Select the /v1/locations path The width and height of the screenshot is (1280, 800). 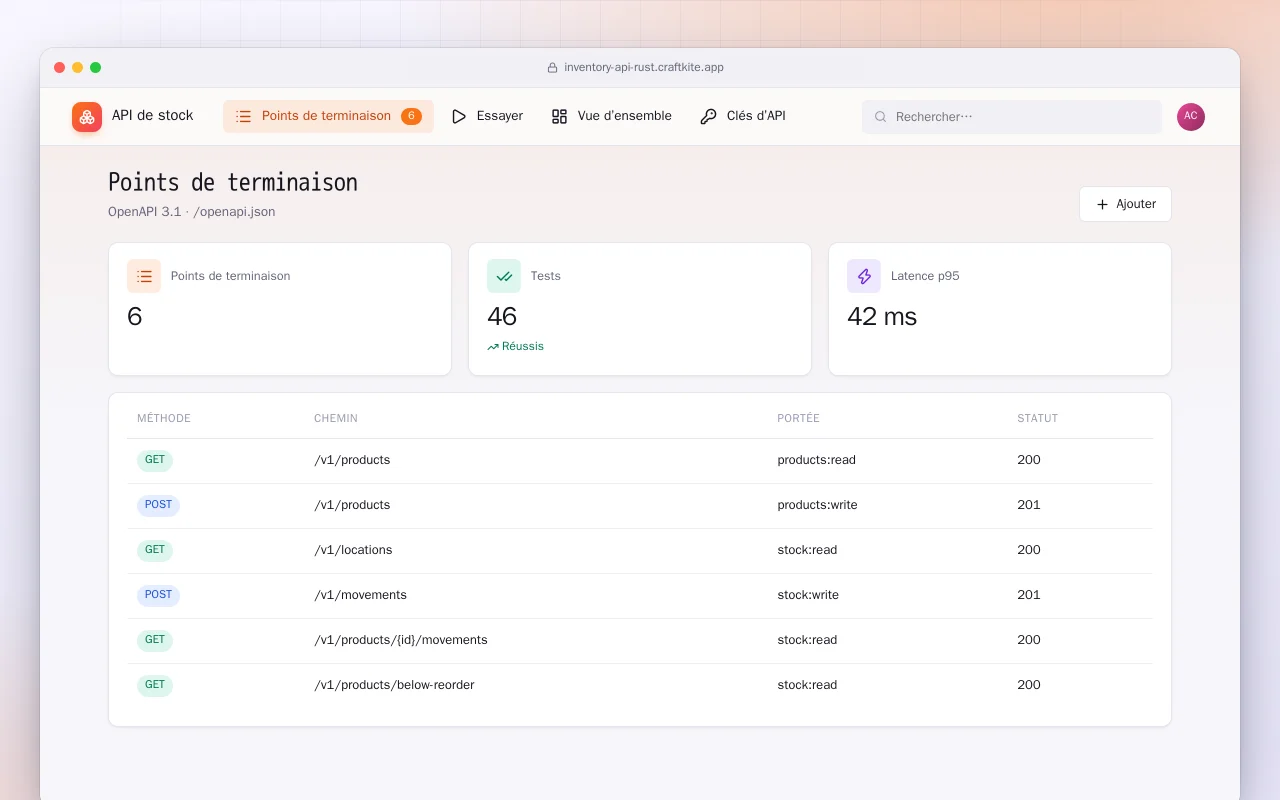pyautogui.click(x=353, y=550)
